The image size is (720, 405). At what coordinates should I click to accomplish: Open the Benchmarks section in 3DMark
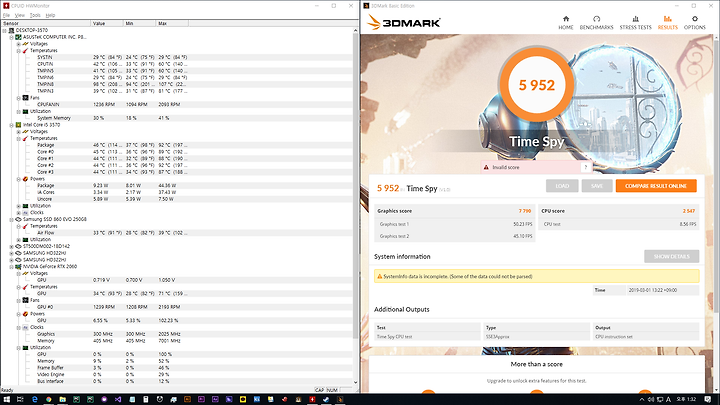pos(596,22)
